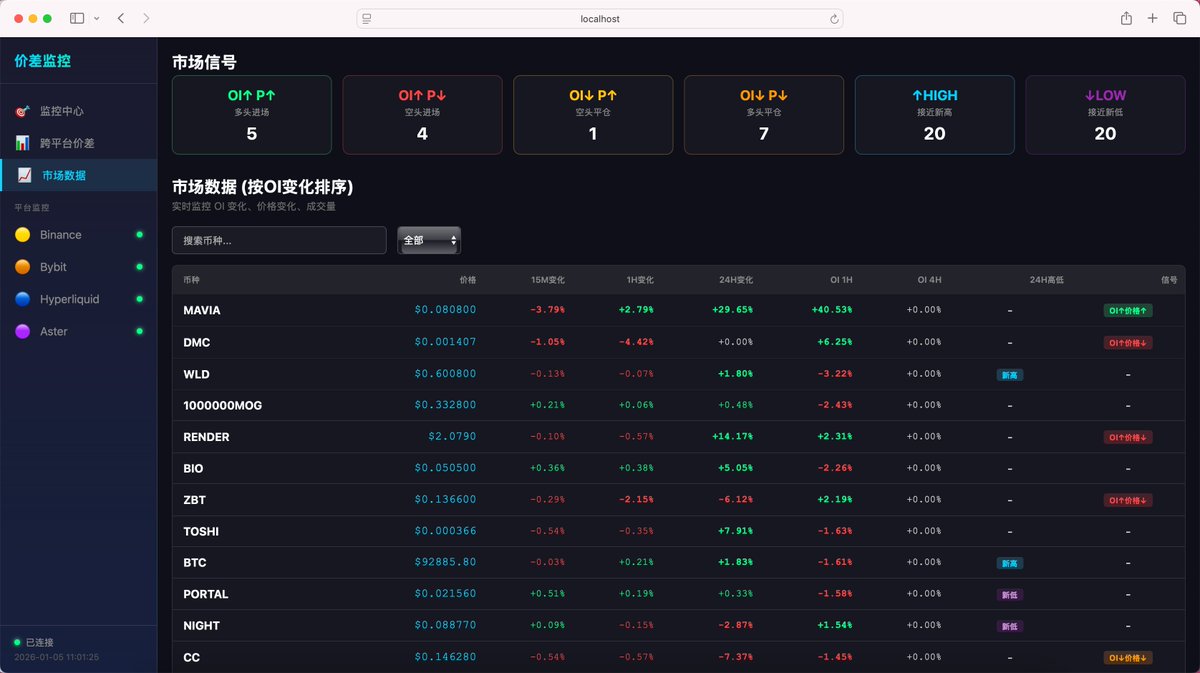This screenshot has width=1200, height=673.
Task: Toggle Aster monitoring status indicator
Action: click(x=139, y=331)
